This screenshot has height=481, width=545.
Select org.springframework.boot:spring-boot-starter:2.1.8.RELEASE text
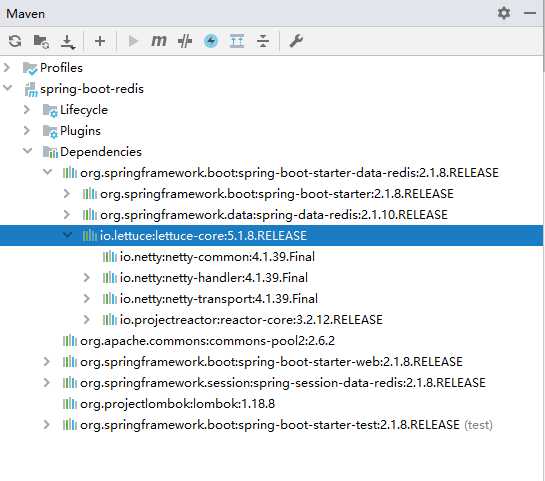coord(277,194)
